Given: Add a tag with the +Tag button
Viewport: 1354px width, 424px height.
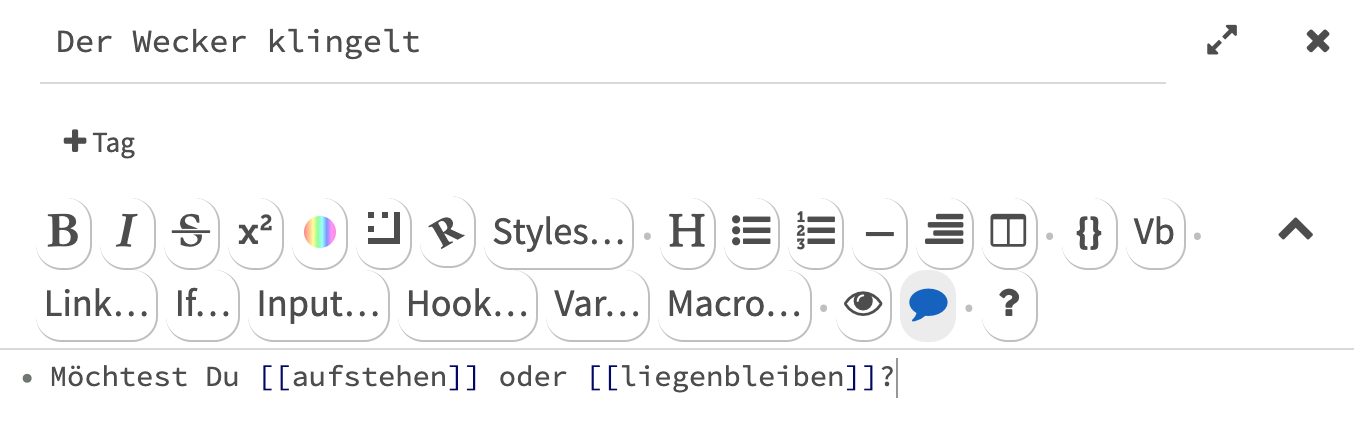Looking at the screenshot, I should point(99,143).
